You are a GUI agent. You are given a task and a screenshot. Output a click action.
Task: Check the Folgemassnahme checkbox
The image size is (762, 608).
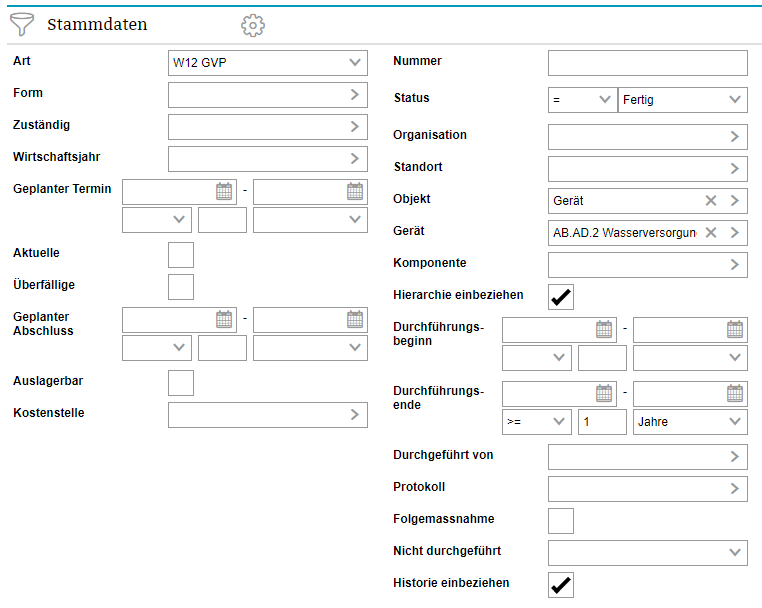[561, 521]
